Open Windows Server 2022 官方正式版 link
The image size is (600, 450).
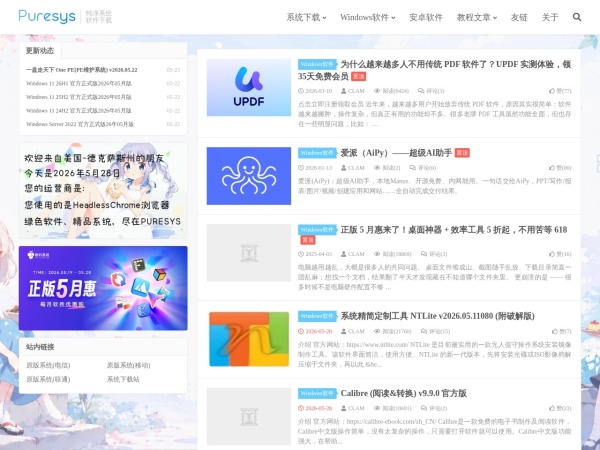[x=80, y=124]
